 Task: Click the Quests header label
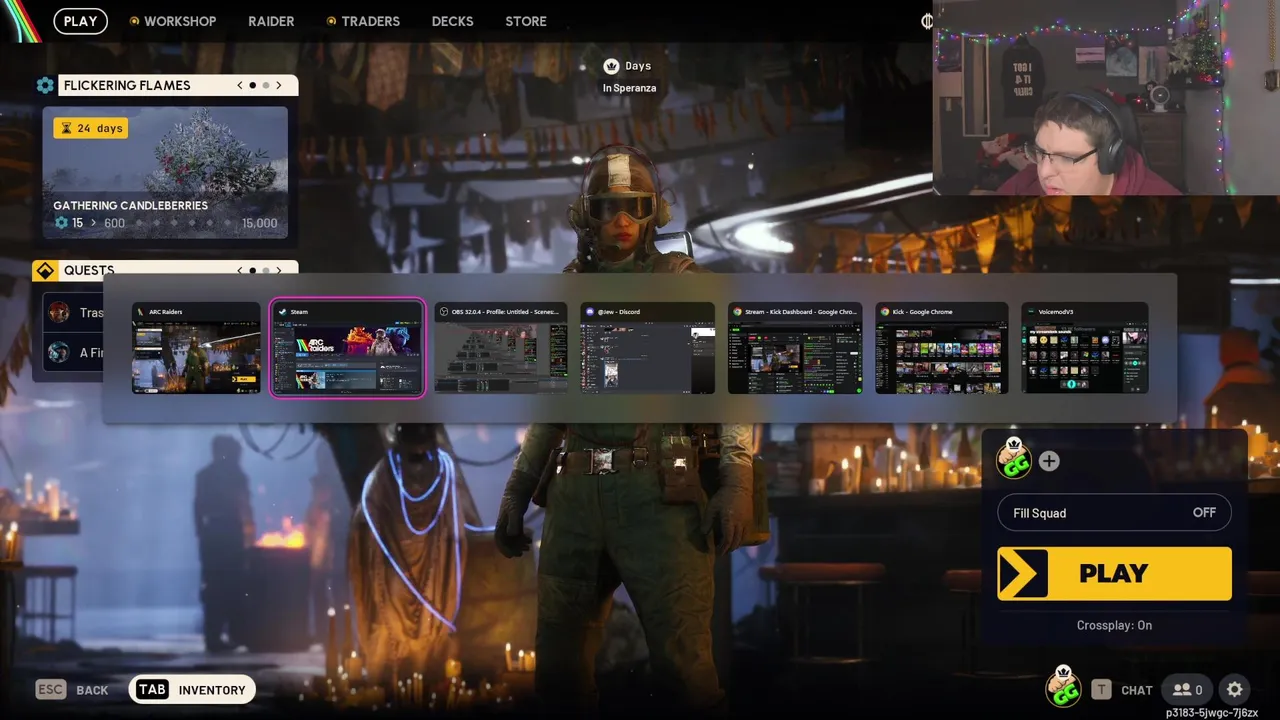coord(89,270)
